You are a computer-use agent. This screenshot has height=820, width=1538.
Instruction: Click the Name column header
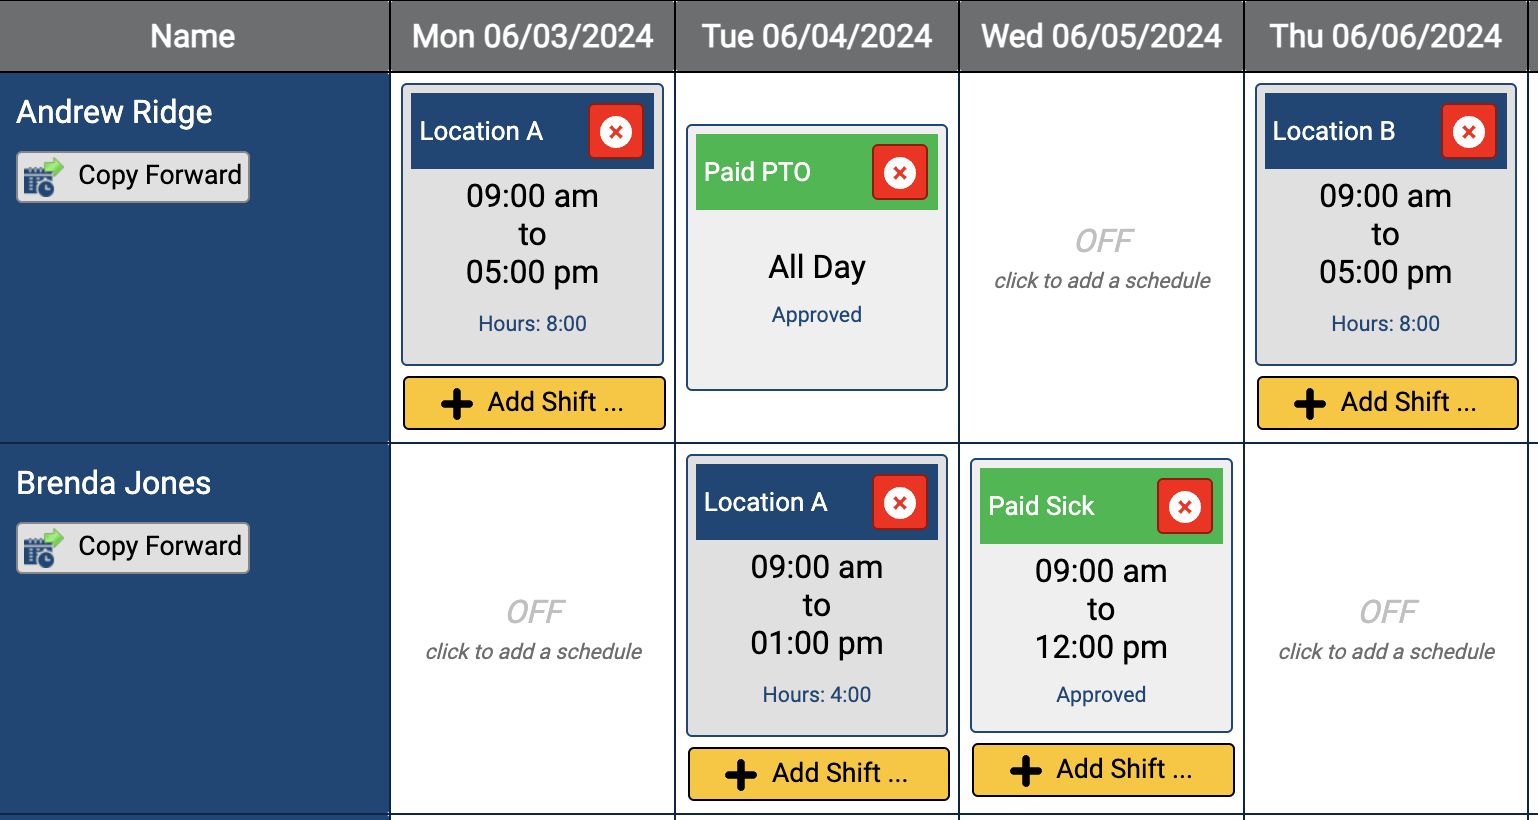click(x=192, y=35)
